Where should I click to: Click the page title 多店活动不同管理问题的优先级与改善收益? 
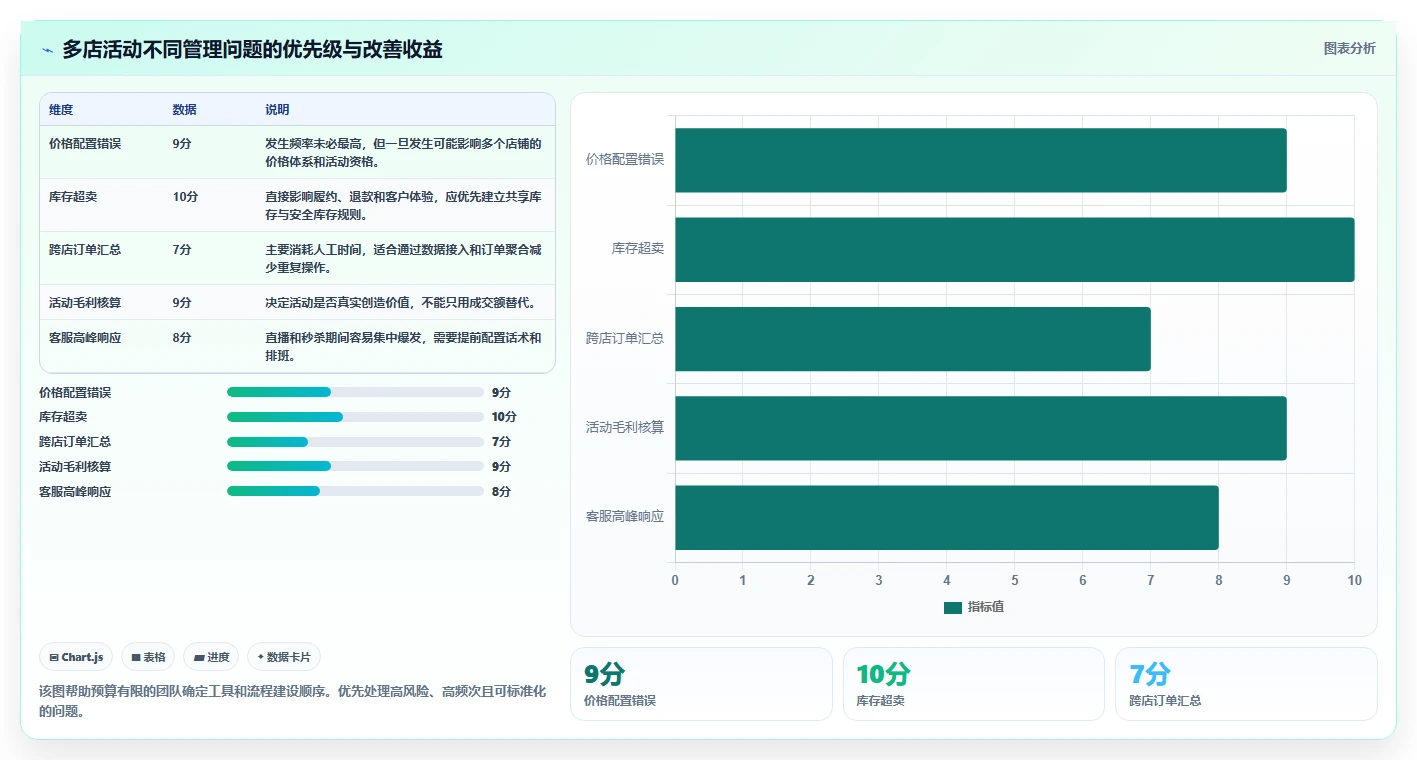[253, 50]
